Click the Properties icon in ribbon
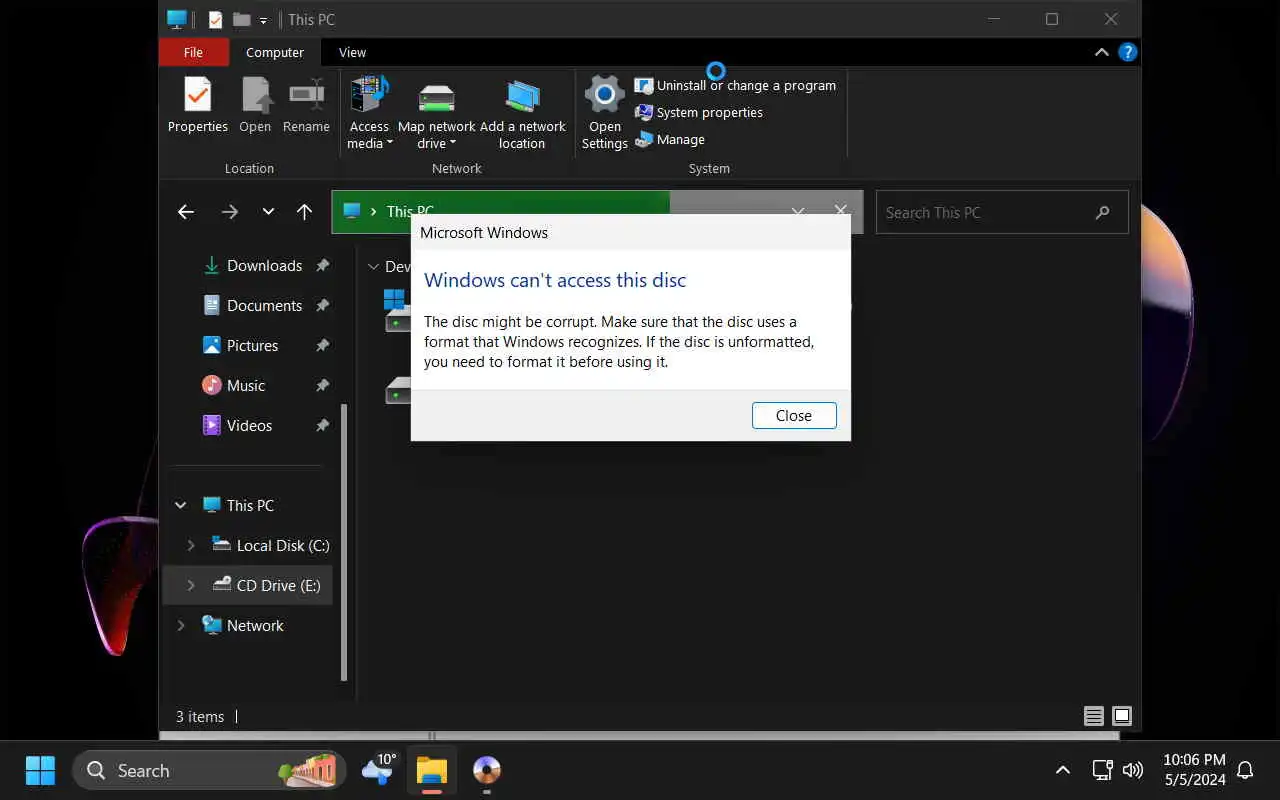This screenshot has height=800, width=1280. pos(197,106)
